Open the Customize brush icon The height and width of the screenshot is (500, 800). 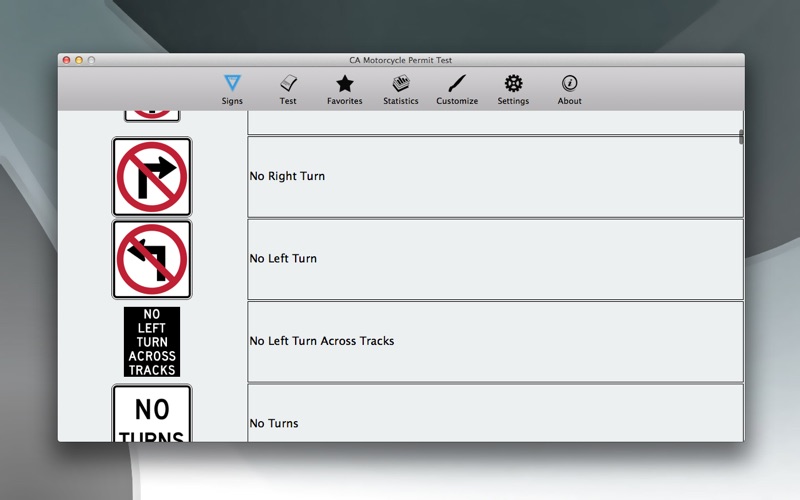[x=457, y=83]
